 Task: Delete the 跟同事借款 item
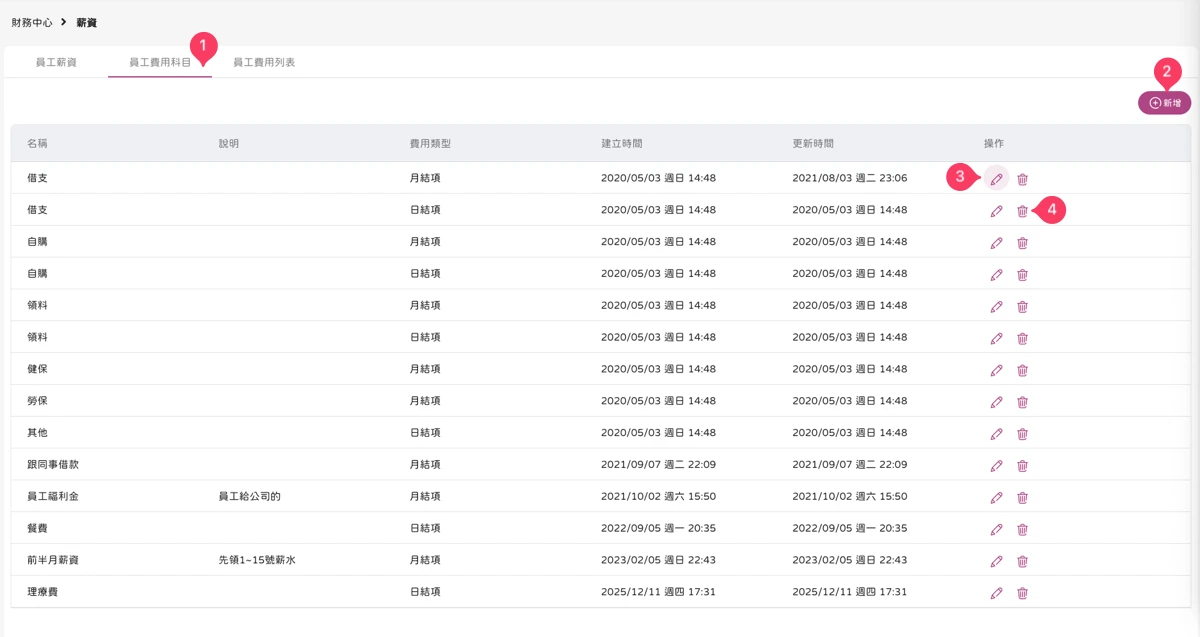(x=1022, y=466)
